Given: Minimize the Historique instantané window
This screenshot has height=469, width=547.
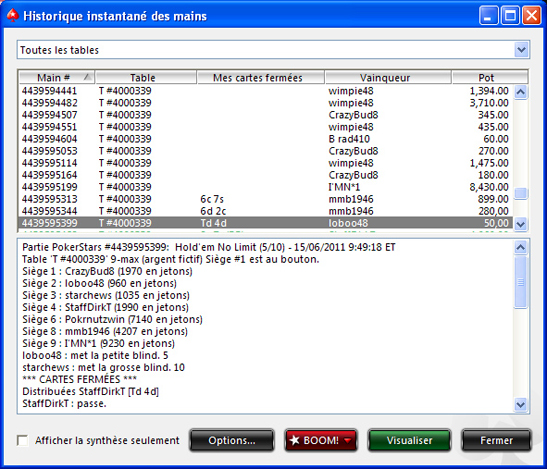Looking at the screenshot, I should tap(488, 15).
